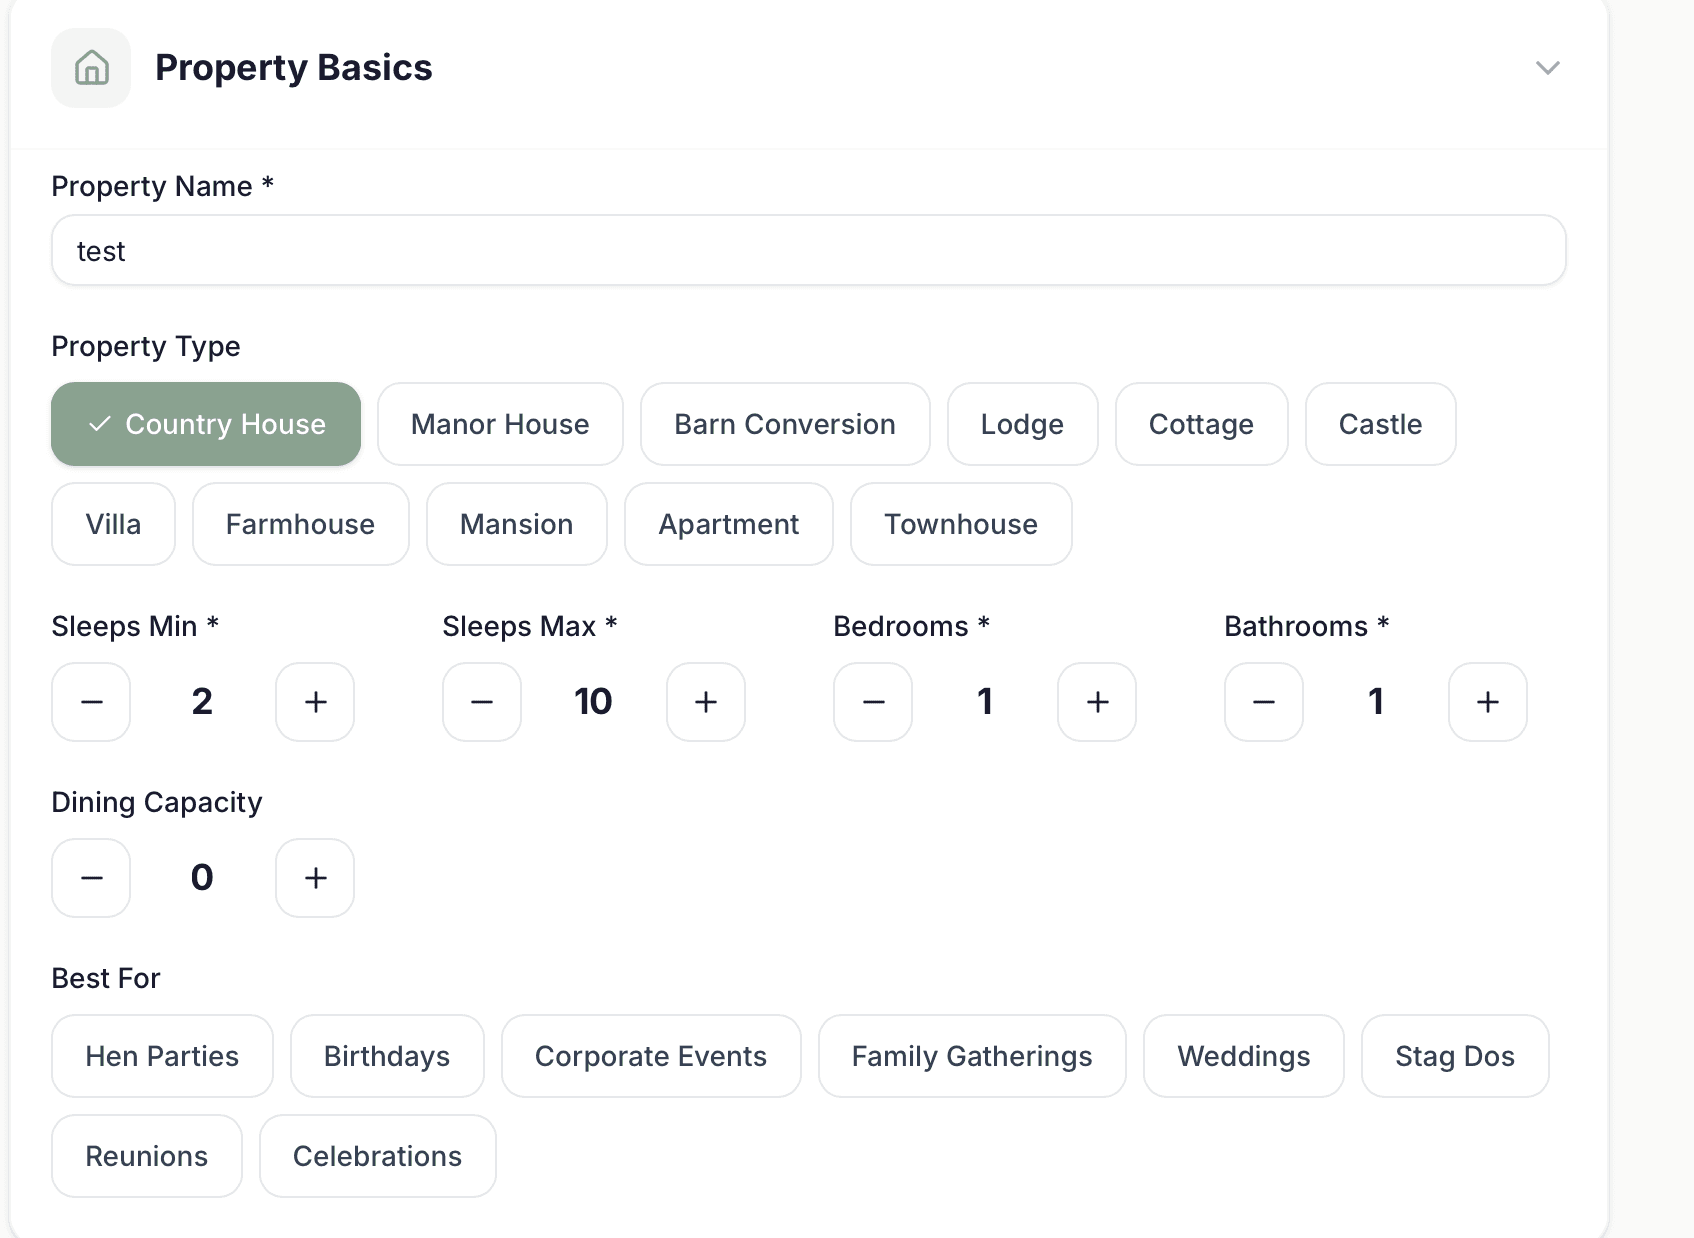Increment Sleeps Max using plus icon
The height and width of the screenshot is (1238, 1694).
pos(706,702)
